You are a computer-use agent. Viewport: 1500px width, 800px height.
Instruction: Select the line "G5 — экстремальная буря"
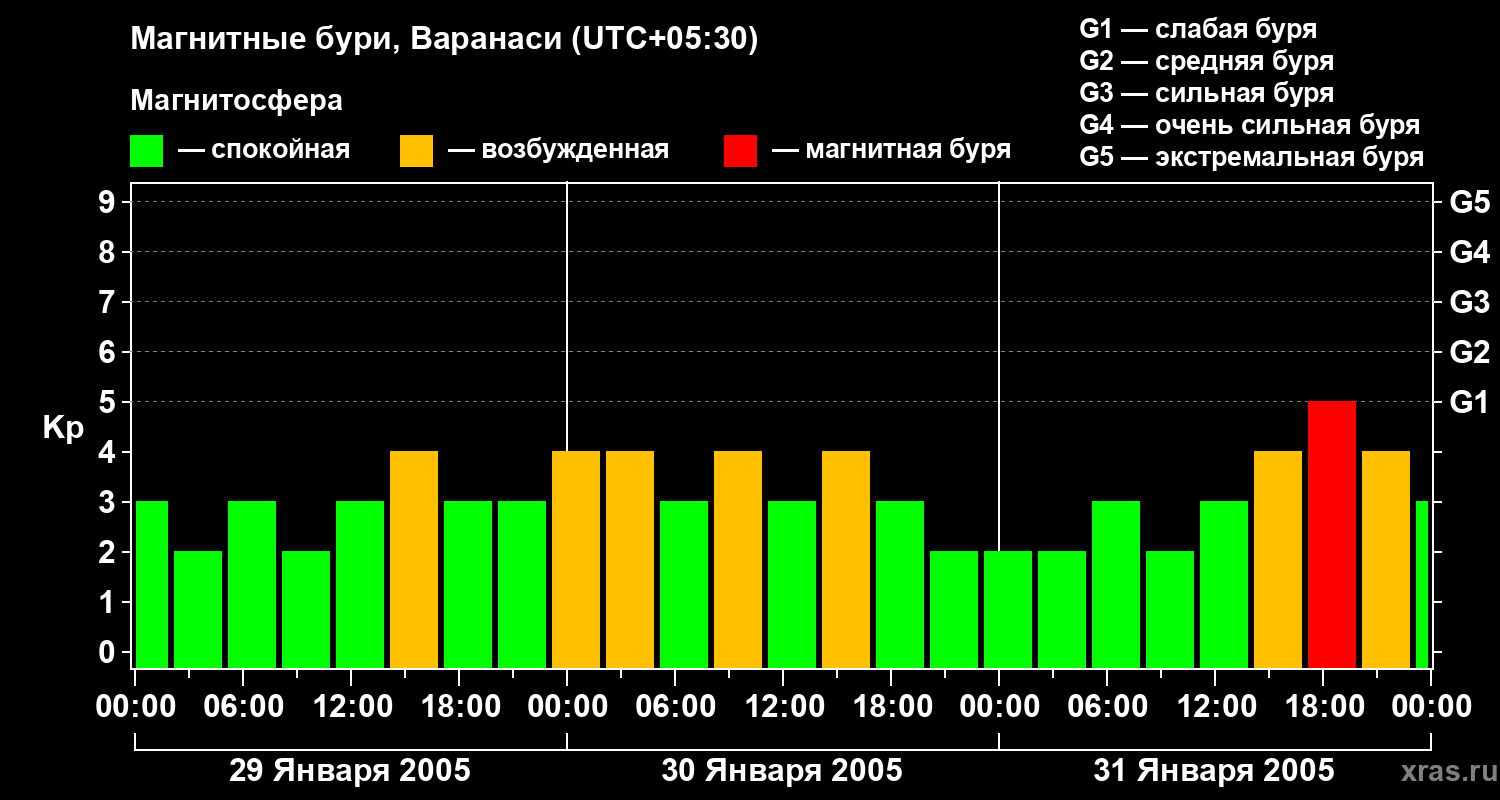point(1252,157)
